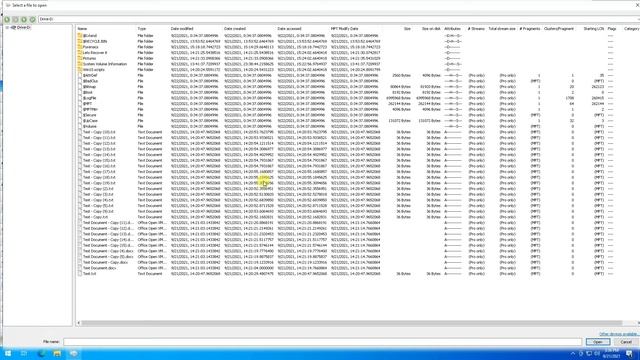Click the $AttrDef file icon
The image size is (640, 360).
click(80, 76)
